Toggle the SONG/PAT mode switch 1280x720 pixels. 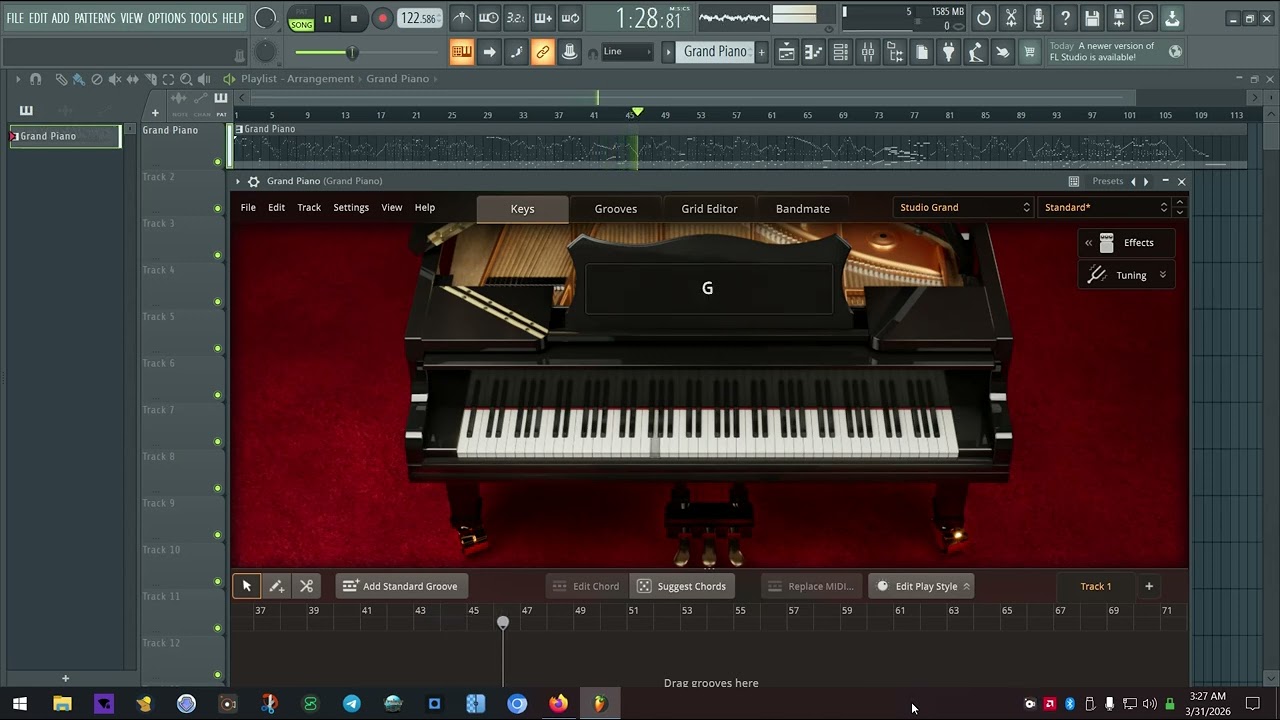(301, 19)
